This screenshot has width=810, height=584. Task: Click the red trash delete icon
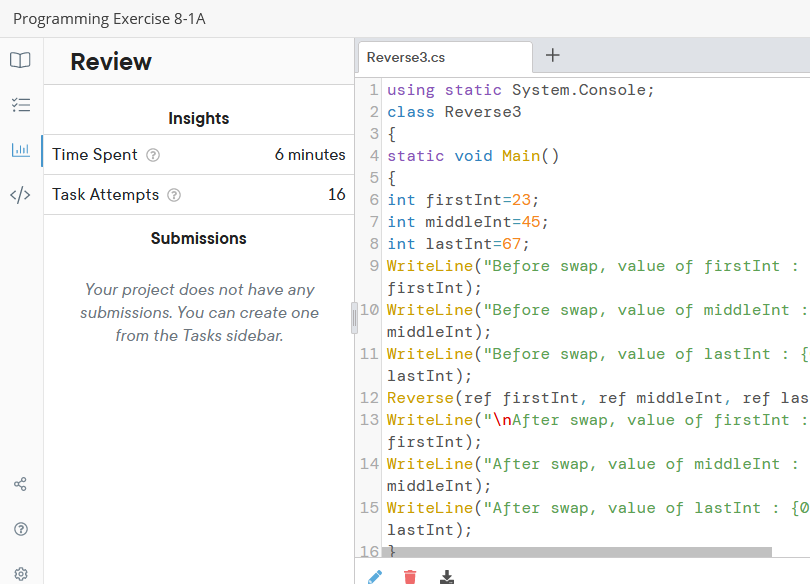(x=410, y=577)
